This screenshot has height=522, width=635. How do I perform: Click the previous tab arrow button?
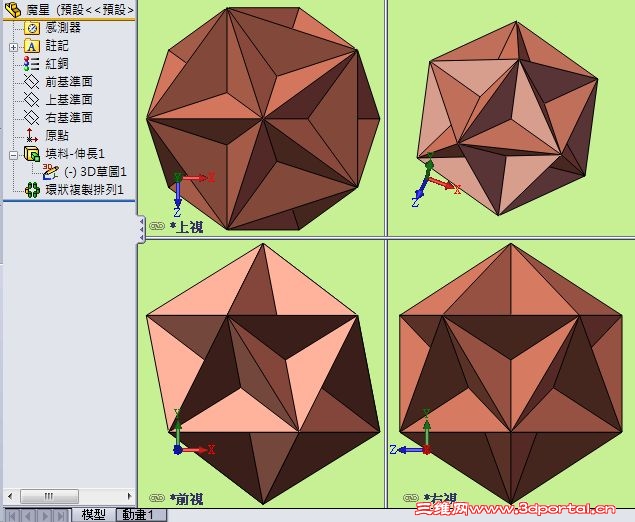tap(29, 516)
